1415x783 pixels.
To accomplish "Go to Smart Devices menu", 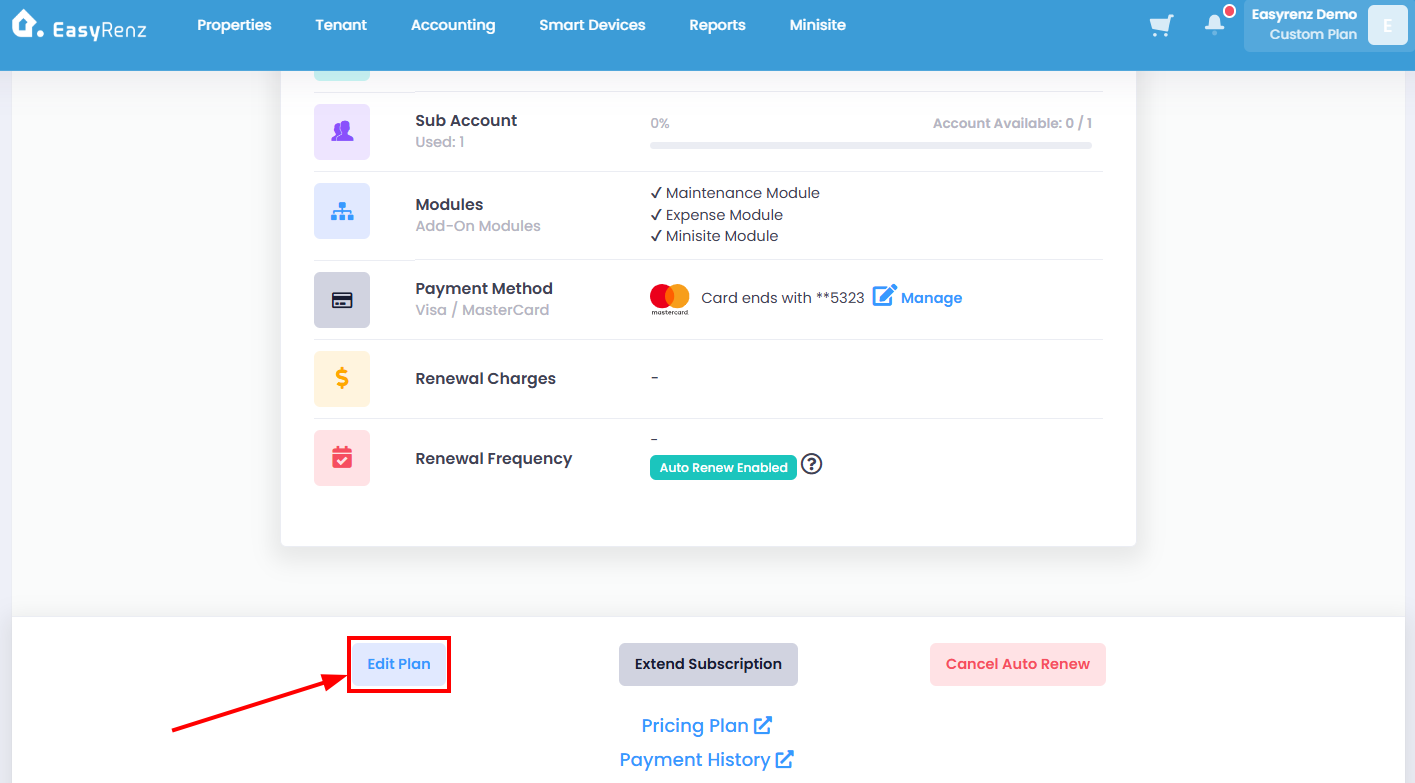I will [592, 25].
